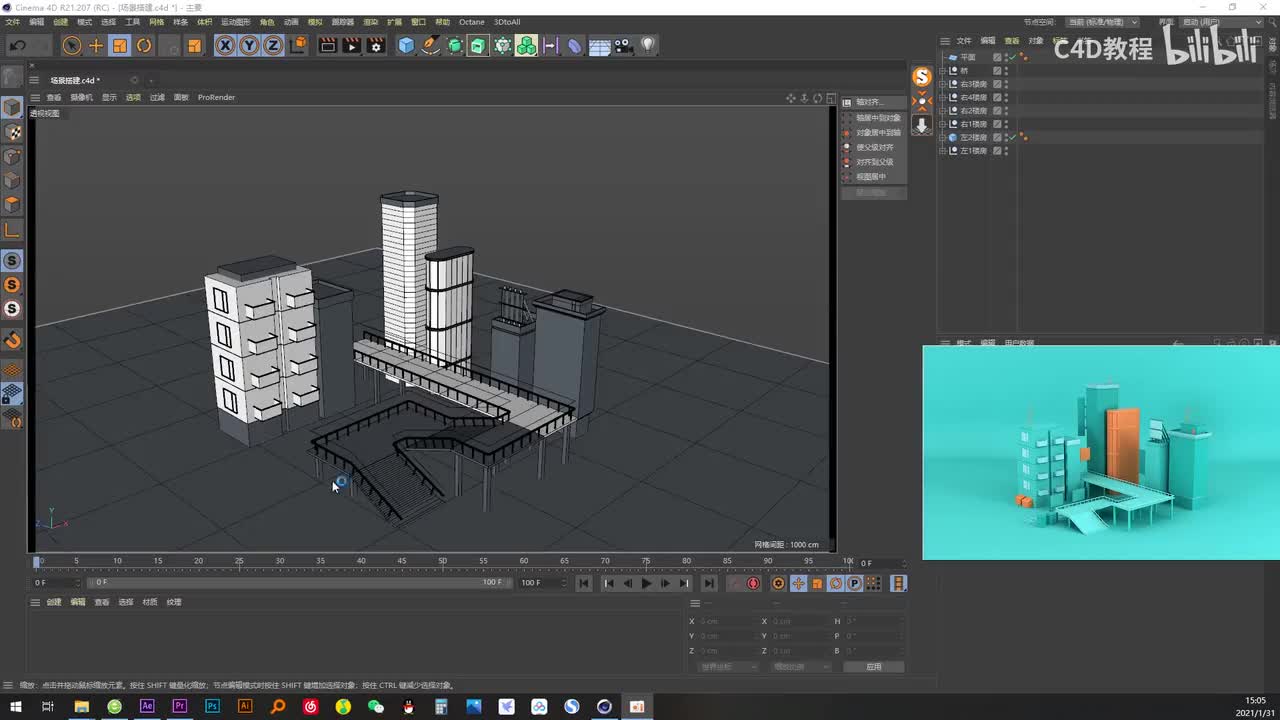
Task: Toggle layer box for 右1楼房 object
Action: [997, 124]
